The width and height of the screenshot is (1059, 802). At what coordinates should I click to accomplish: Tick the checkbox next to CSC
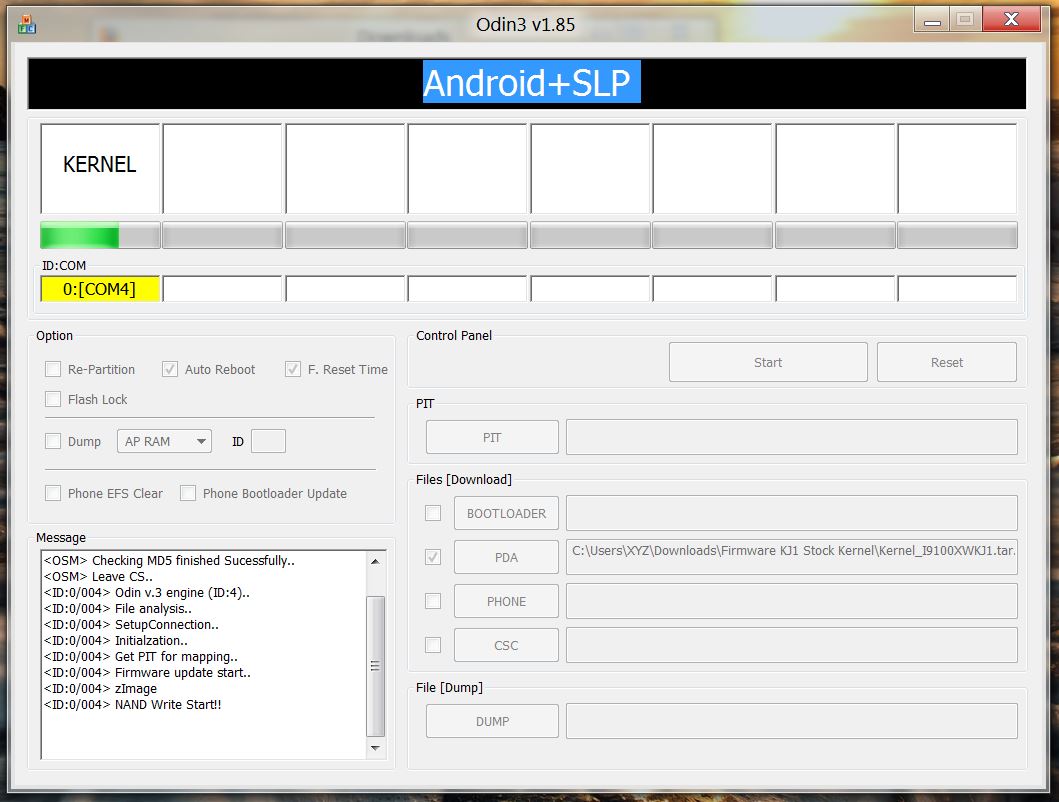[433, 645]
